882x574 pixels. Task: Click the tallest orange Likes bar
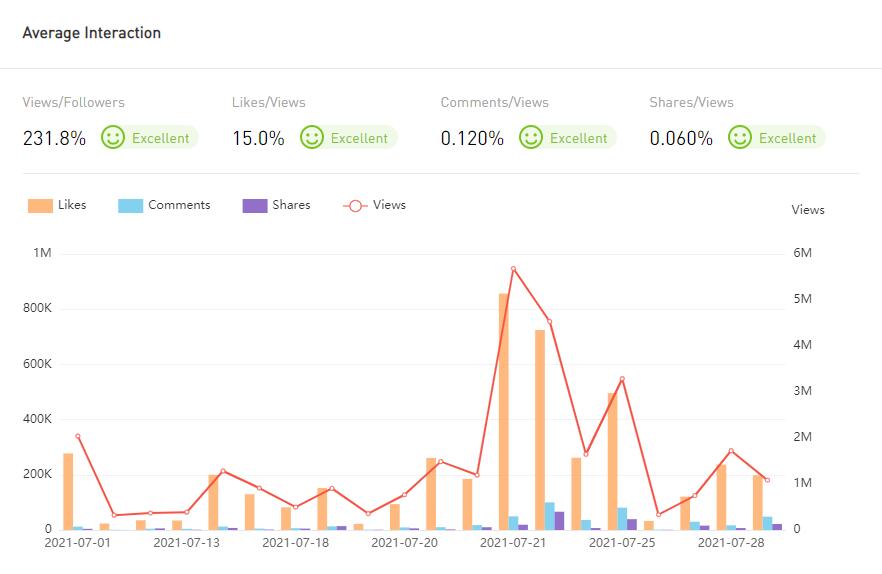pyautogui.click(x=504, y=410)
